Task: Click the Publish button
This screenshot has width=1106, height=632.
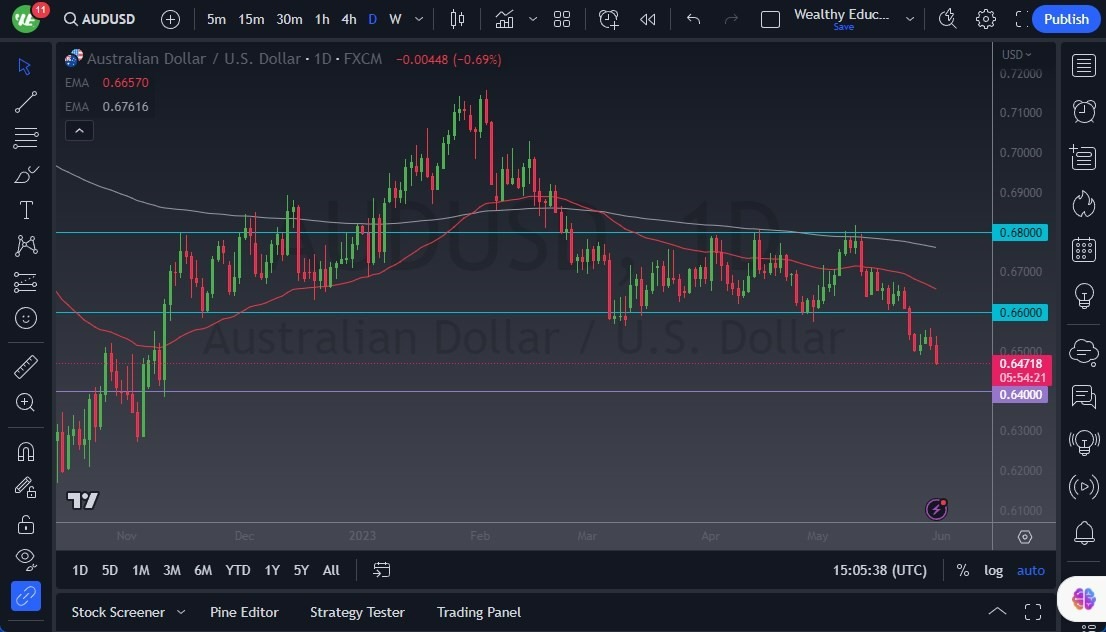Action: (x=1066, y=18)
